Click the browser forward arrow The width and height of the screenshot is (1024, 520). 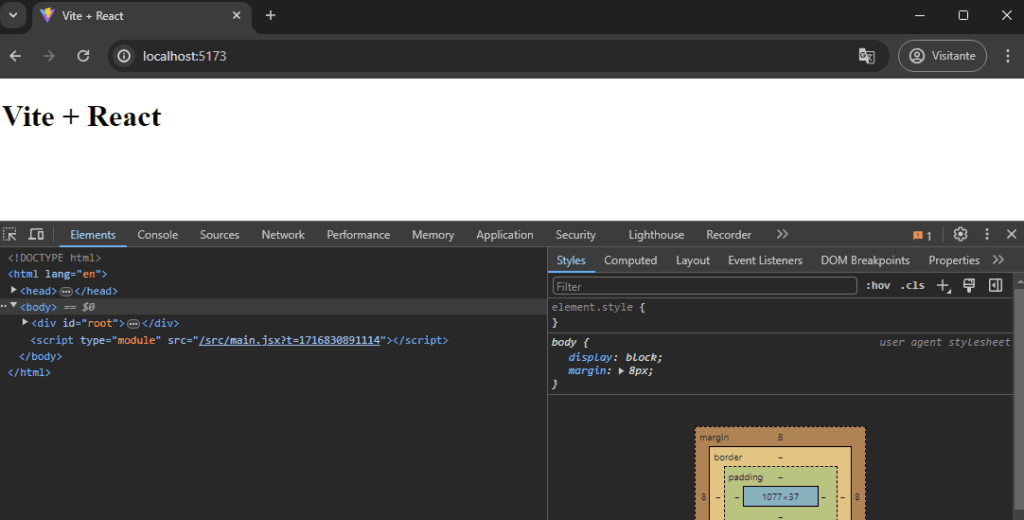[x=49, y=56]
